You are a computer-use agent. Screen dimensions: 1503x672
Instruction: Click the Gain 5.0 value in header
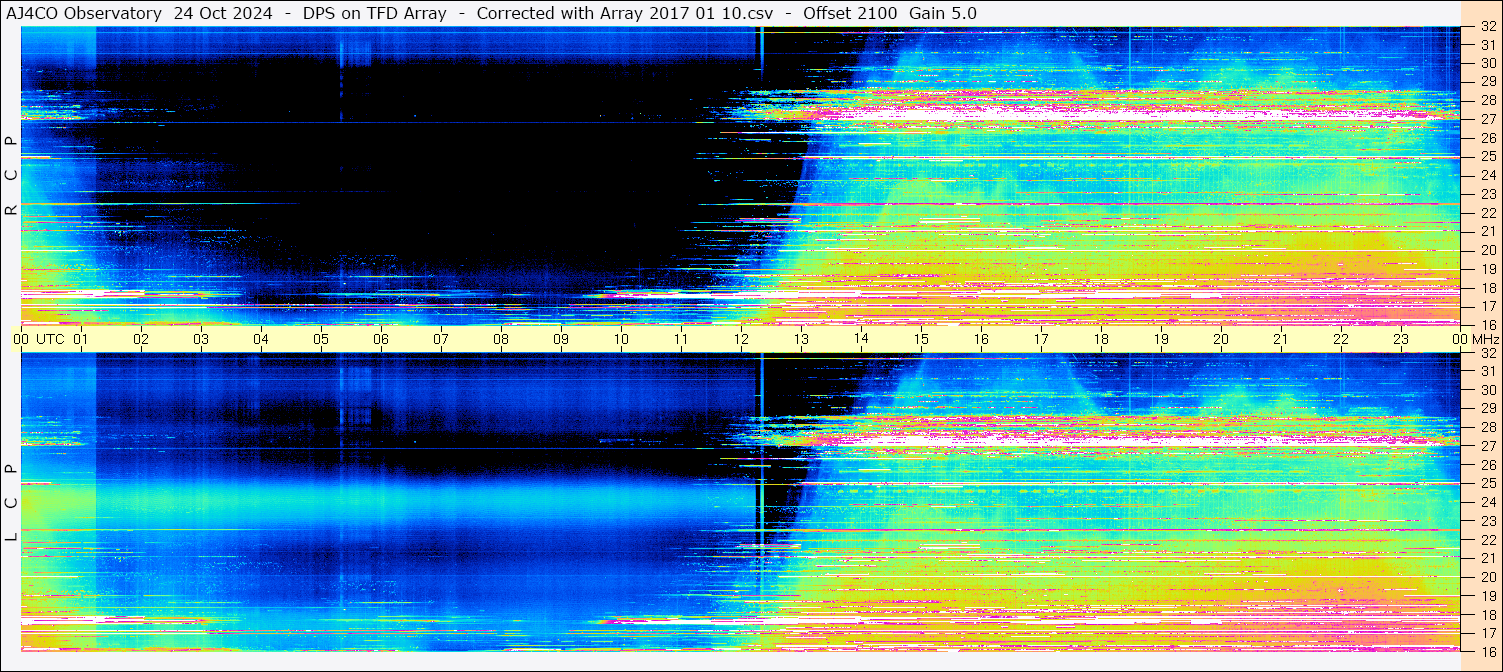(943, 13)
